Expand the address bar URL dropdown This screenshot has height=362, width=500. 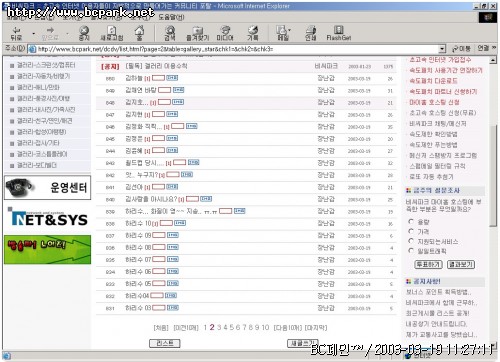pos(442,49)
